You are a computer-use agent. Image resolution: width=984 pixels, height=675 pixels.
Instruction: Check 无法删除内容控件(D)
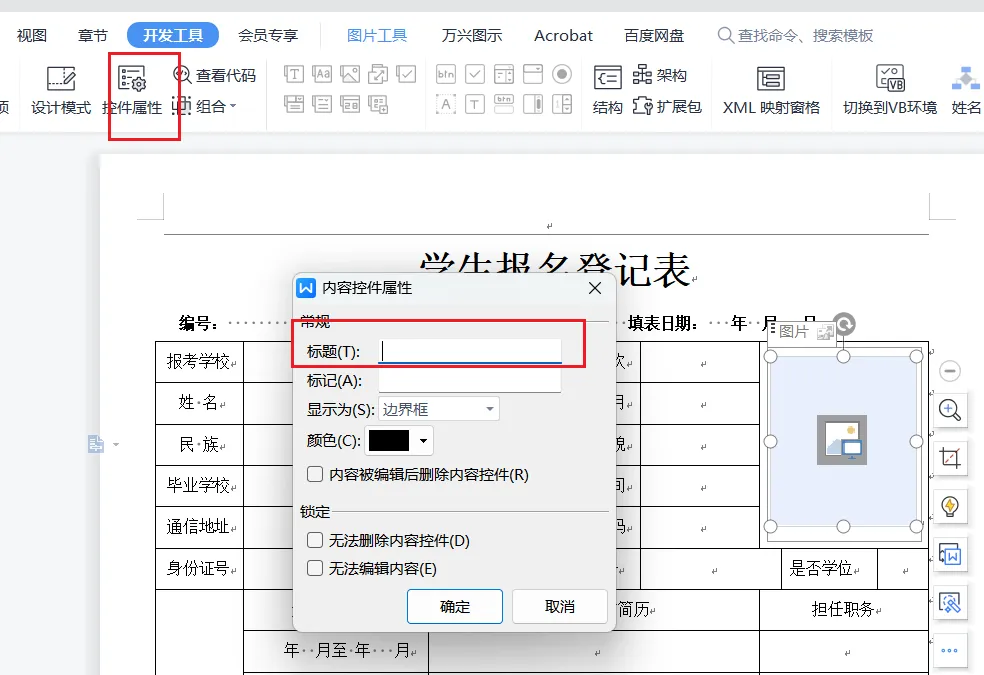(315, 539)
